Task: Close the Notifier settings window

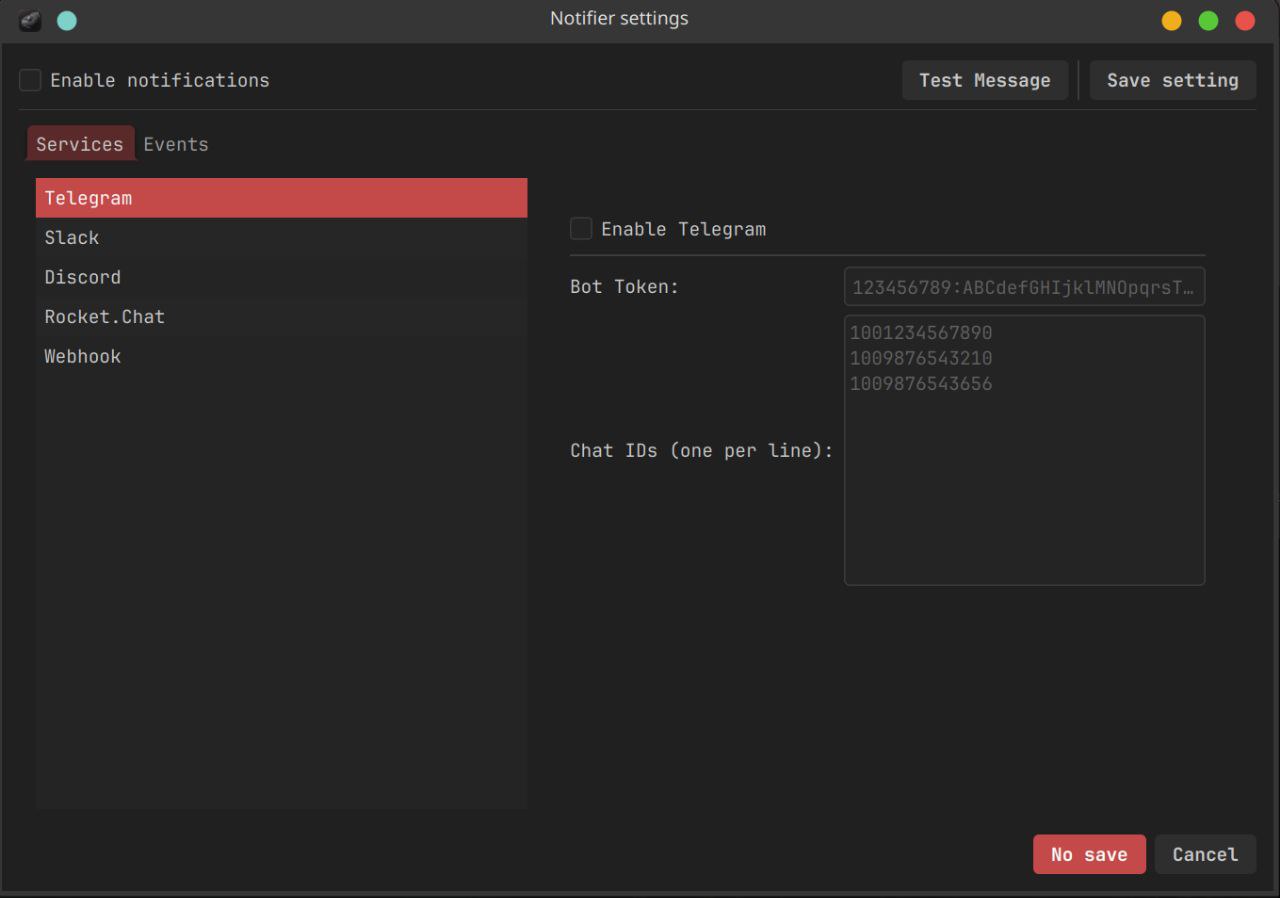Action: pos(1245,20)
